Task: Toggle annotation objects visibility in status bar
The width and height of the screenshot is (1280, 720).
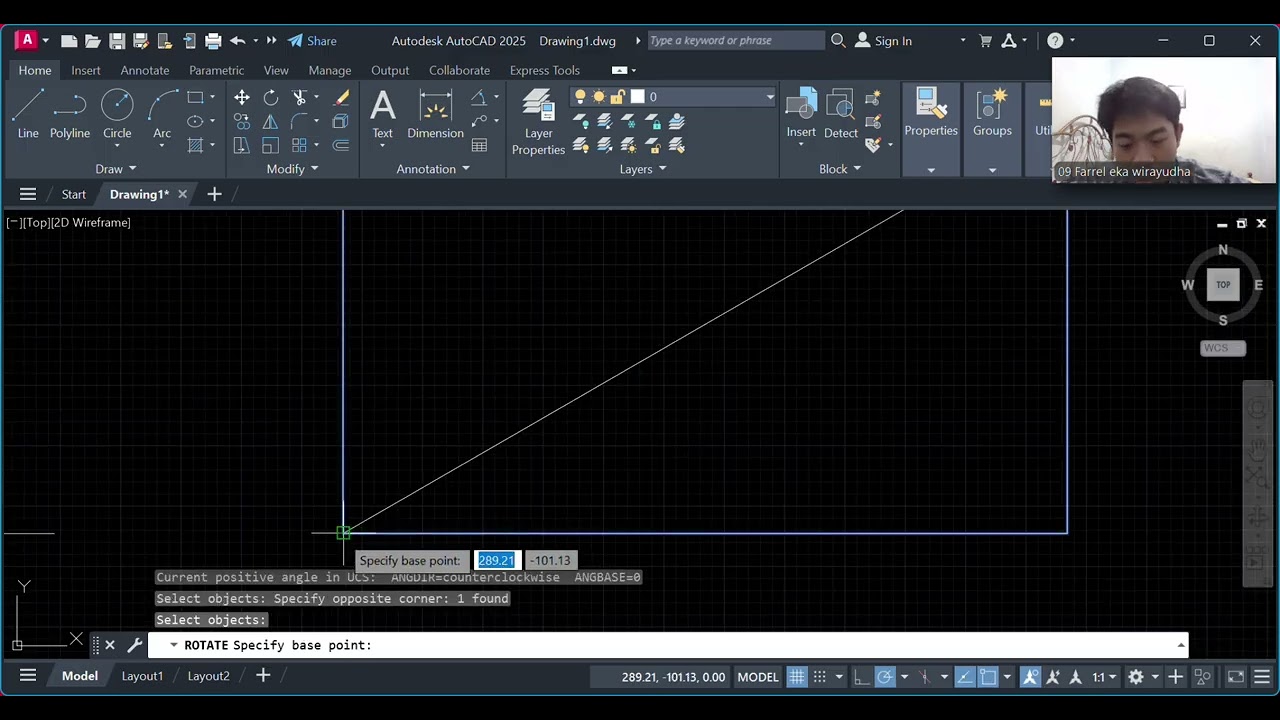Action: [x=1030, y=677]
